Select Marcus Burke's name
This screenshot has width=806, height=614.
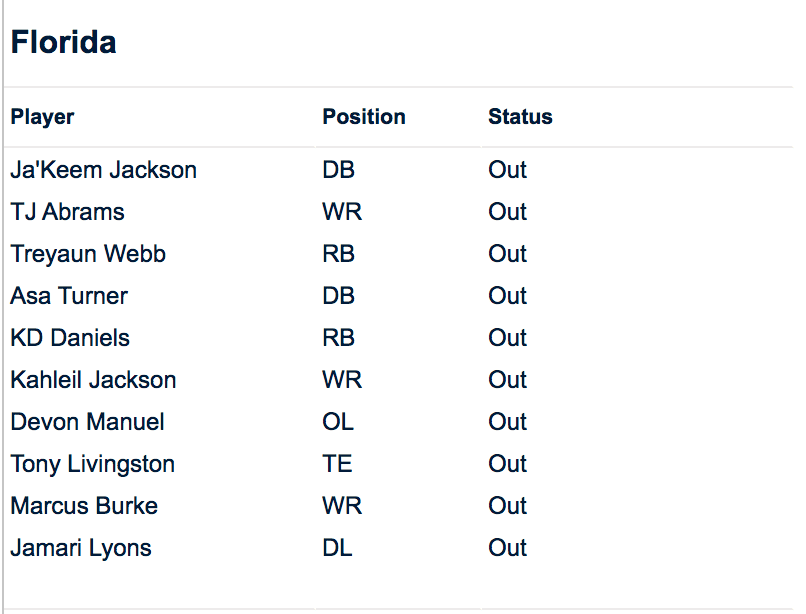(84, 506)
